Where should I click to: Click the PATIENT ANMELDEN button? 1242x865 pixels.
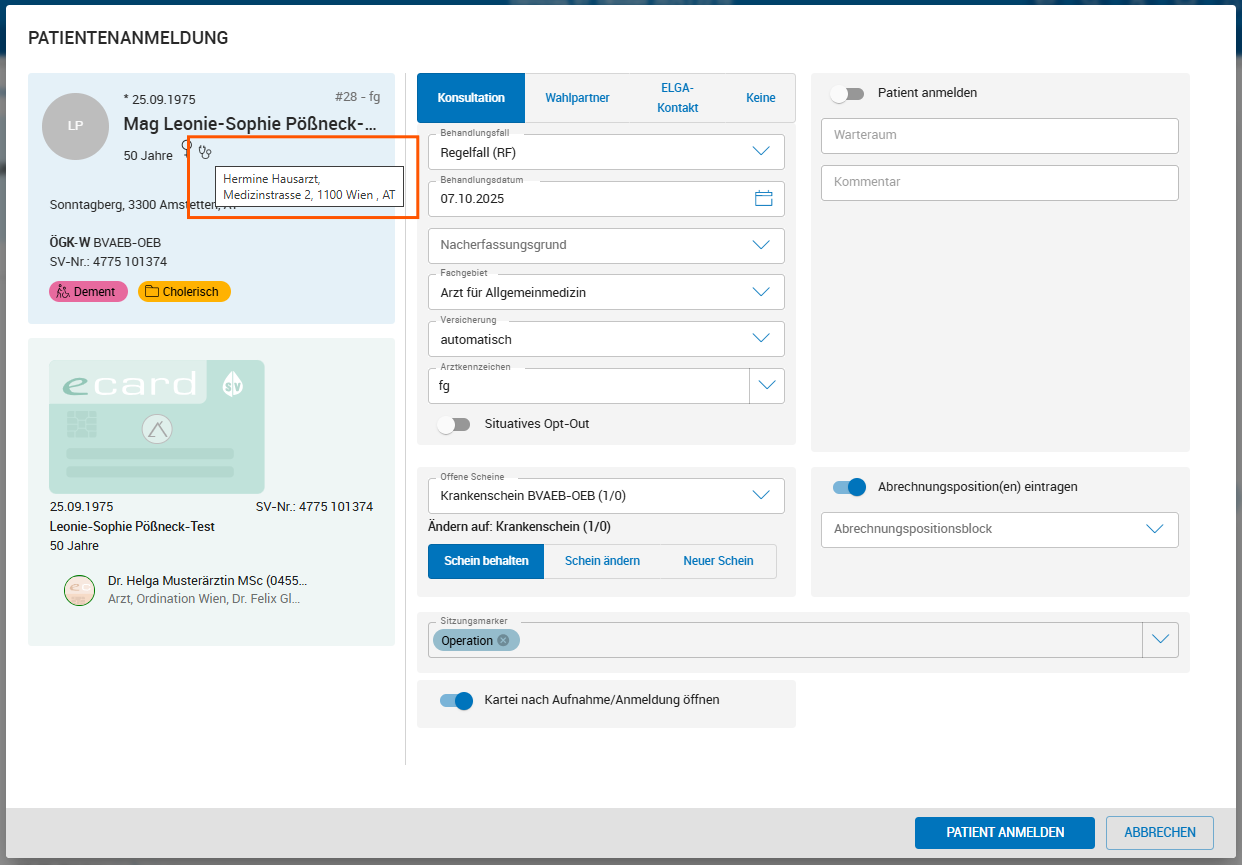pos(1004,832)
